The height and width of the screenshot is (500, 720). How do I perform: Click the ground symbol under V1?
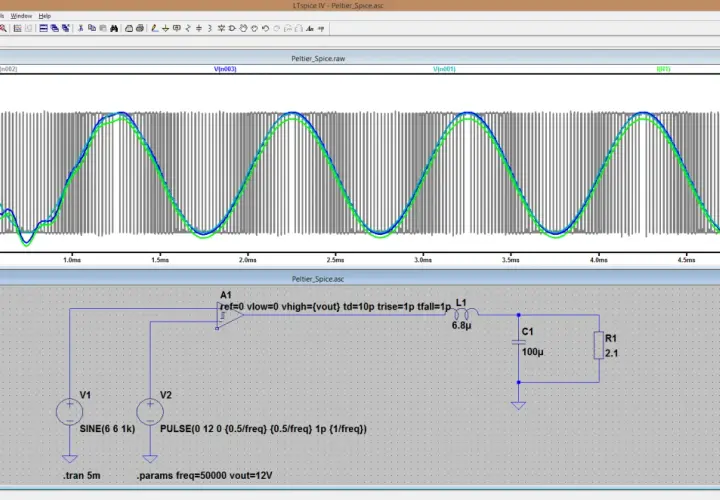click(x=69, y=459)
